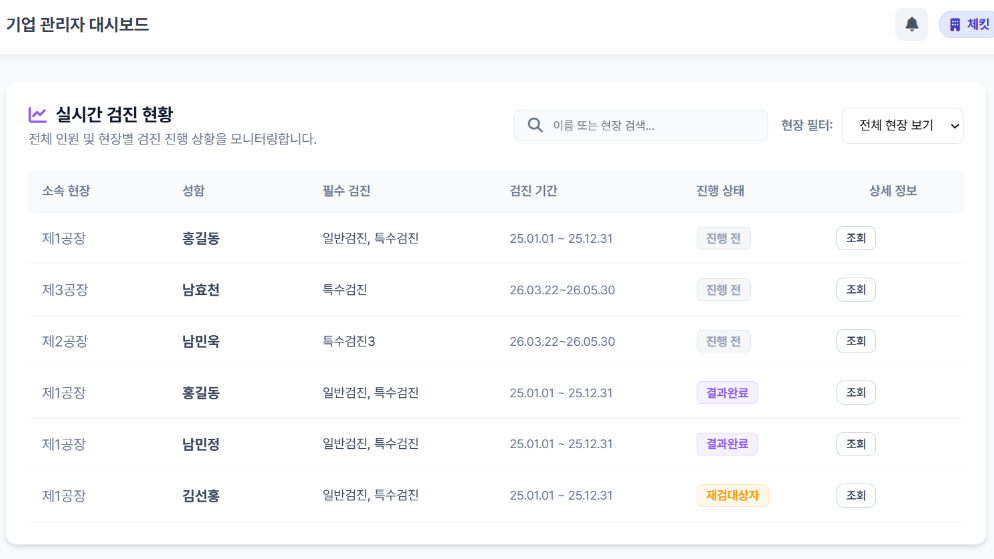This screenshot has width=994, height=559.
Task: Click the magnifier icon in search box
Action: [535, 125]
